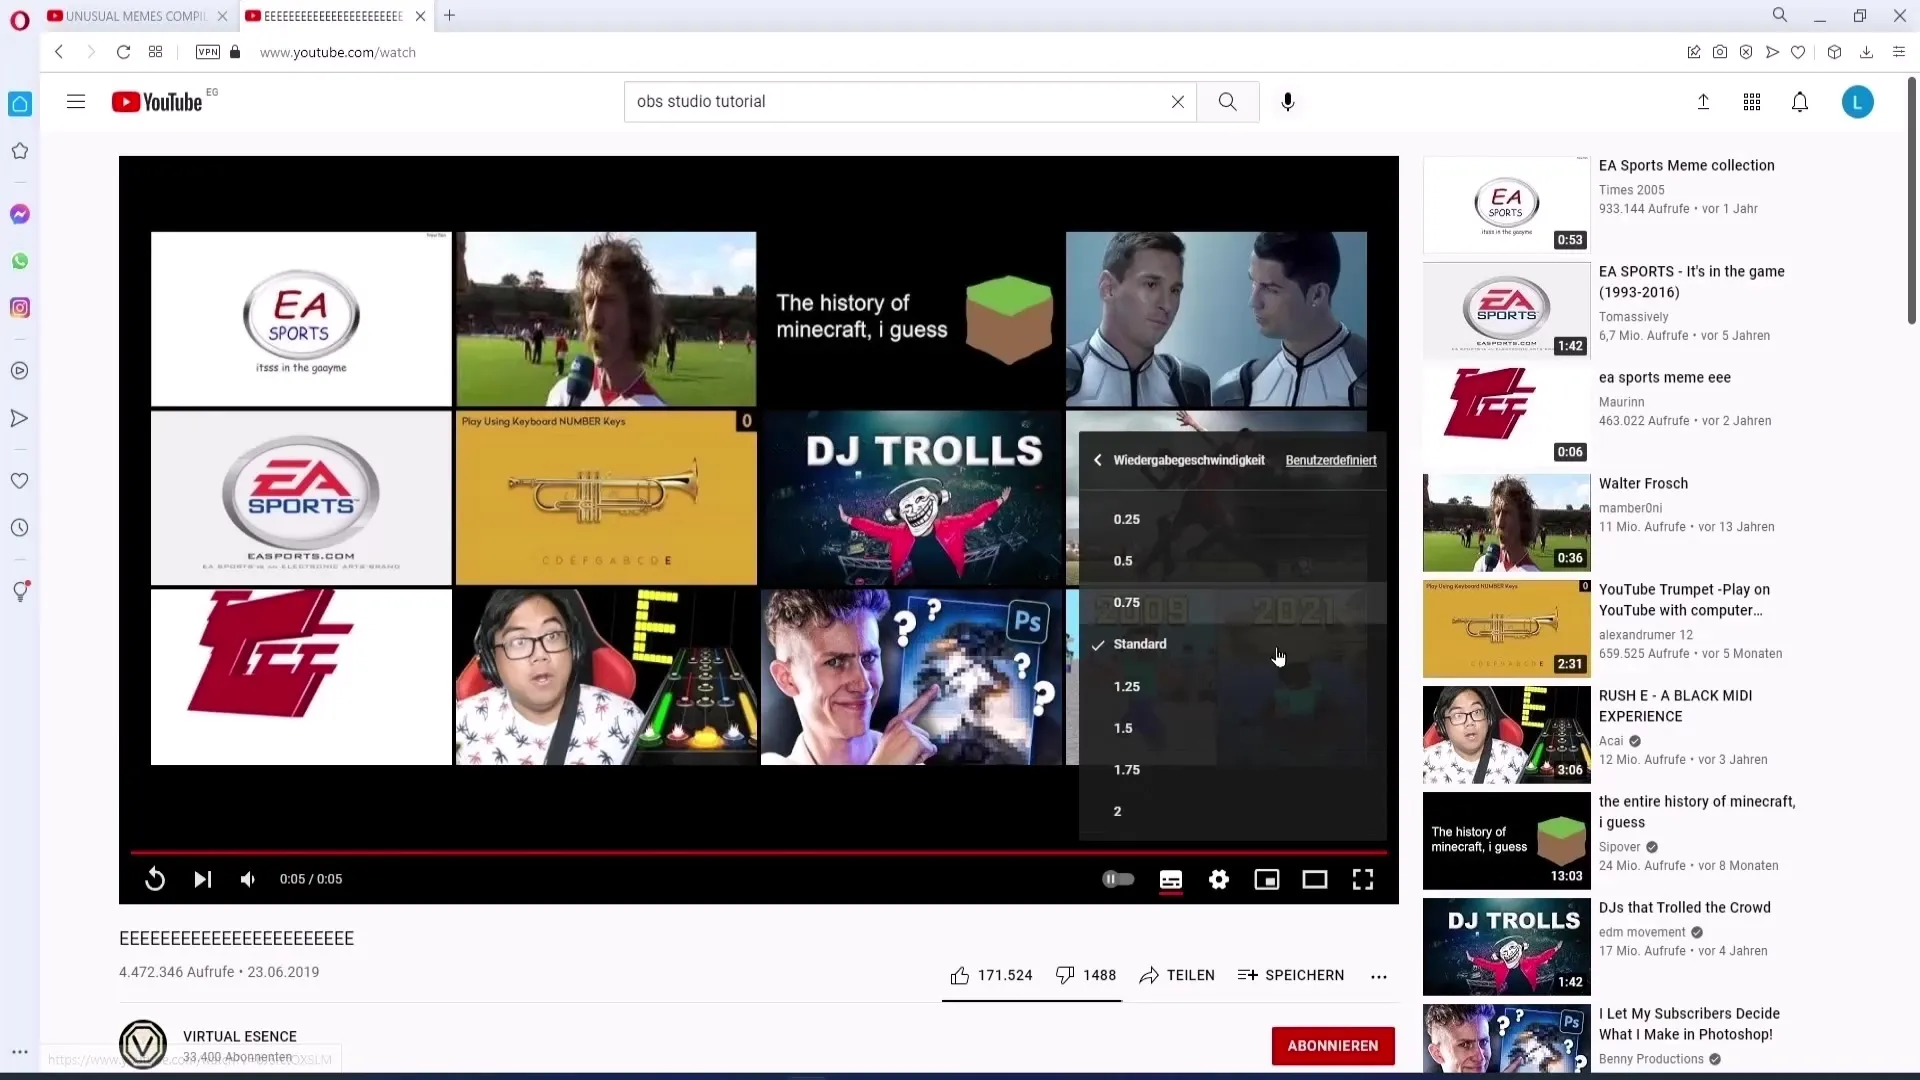Select playback speed 0.25
This screenshot has width=1920, height=1080.
1232,519
